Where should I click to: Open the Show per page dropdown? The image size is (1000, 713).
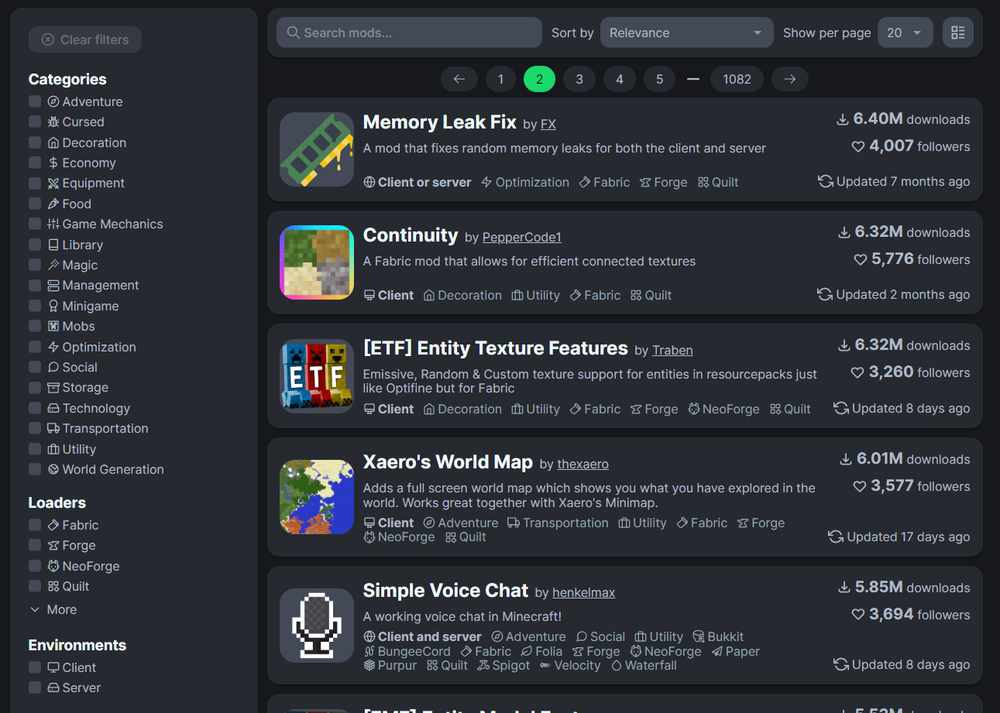pos(905,33)
